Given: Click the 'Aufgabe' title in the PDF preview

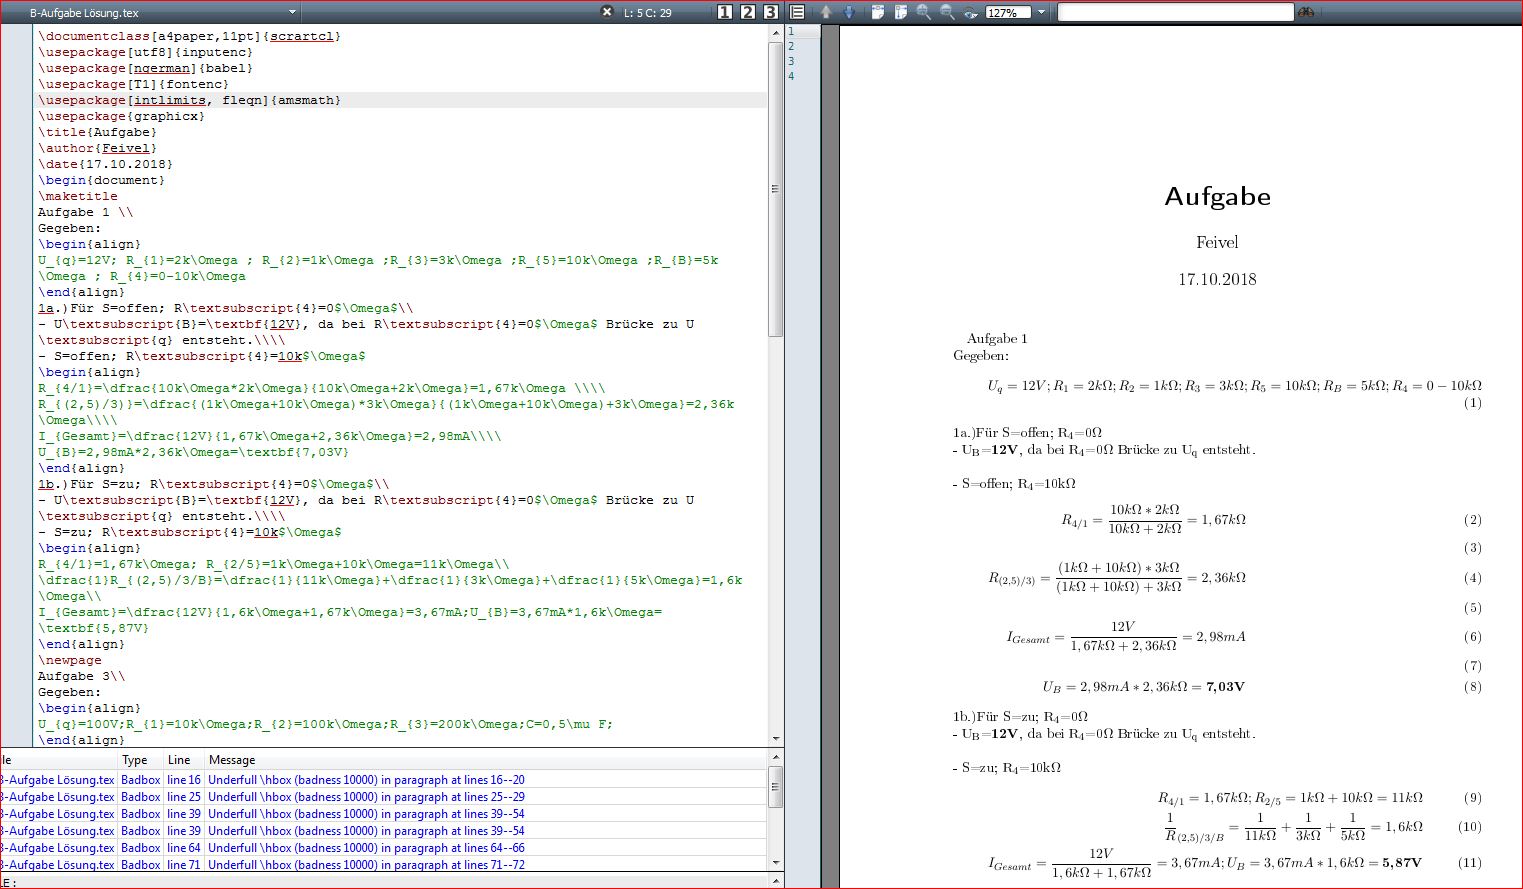Looking at the screenshot, I should coord(1217,197).
